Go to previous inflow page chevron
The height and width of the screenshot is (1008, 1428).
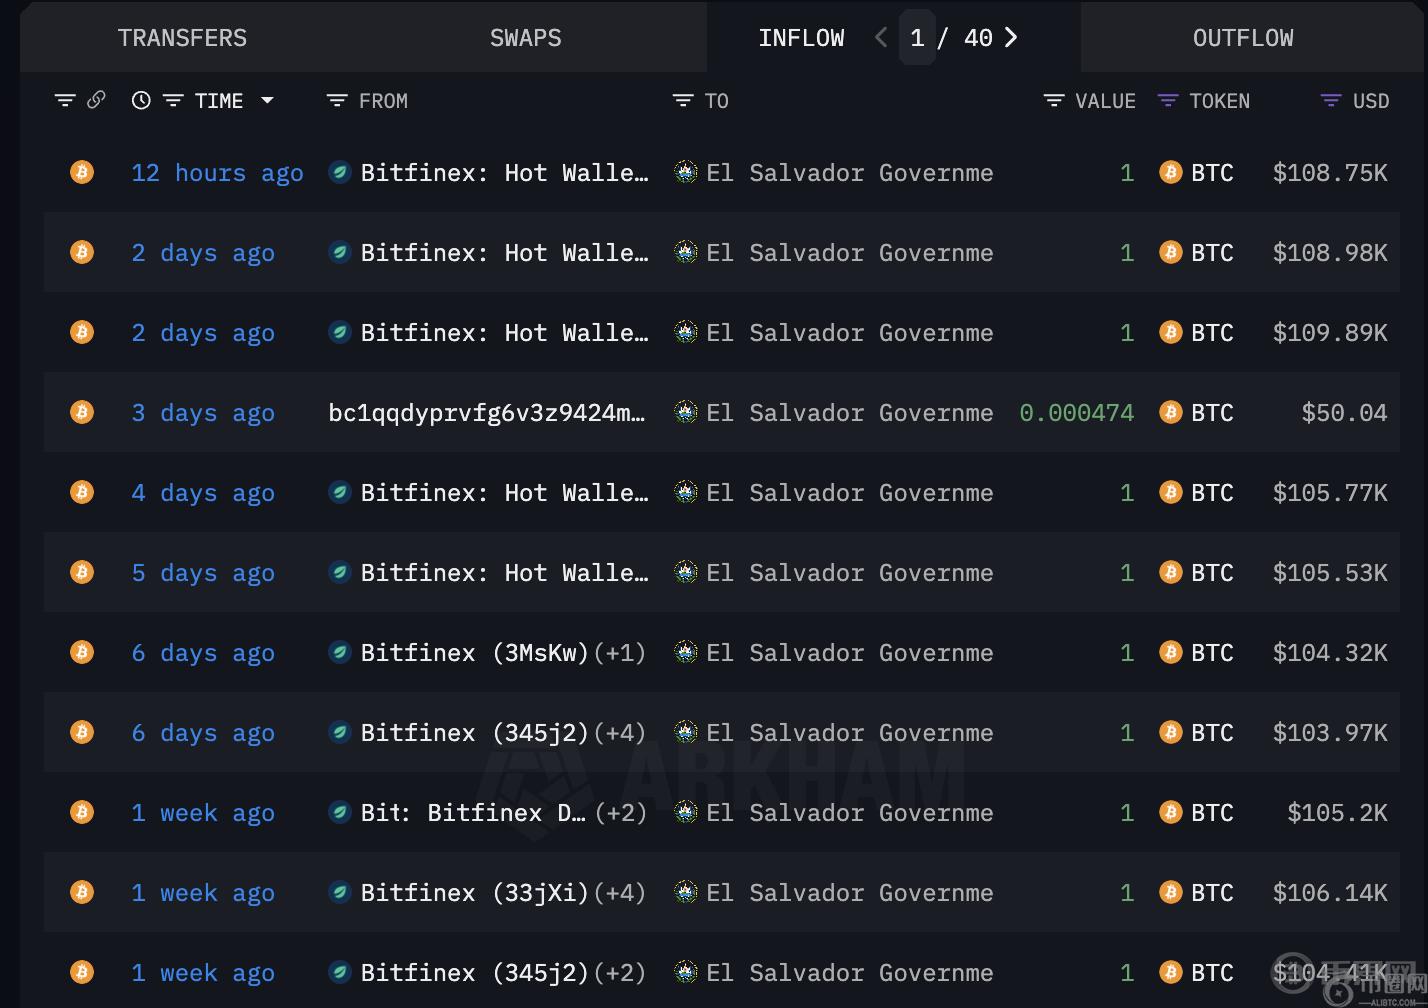[880, 38]
